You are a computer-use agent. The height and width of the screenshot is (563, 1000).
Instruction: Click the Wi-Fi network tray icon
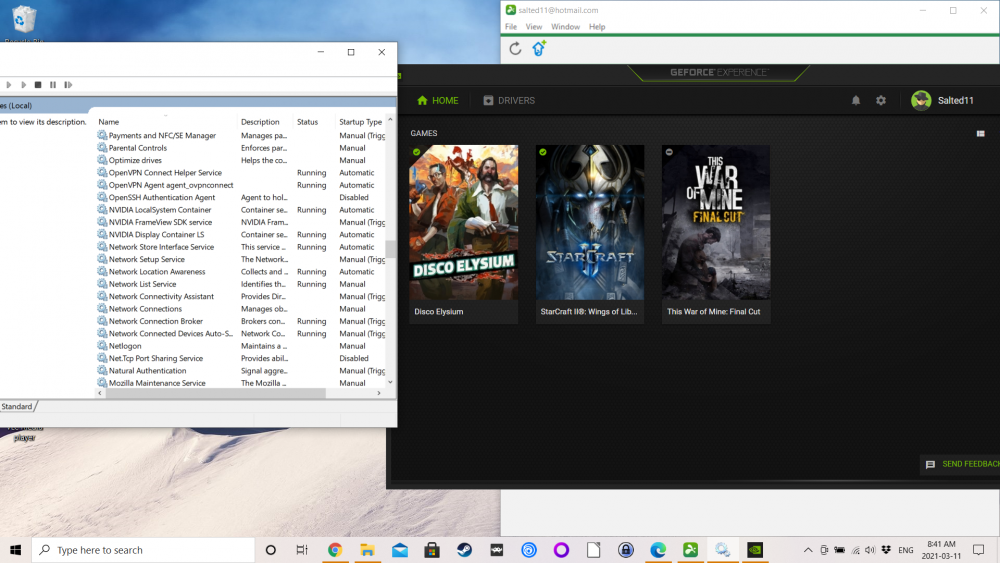tap(856, 550)
